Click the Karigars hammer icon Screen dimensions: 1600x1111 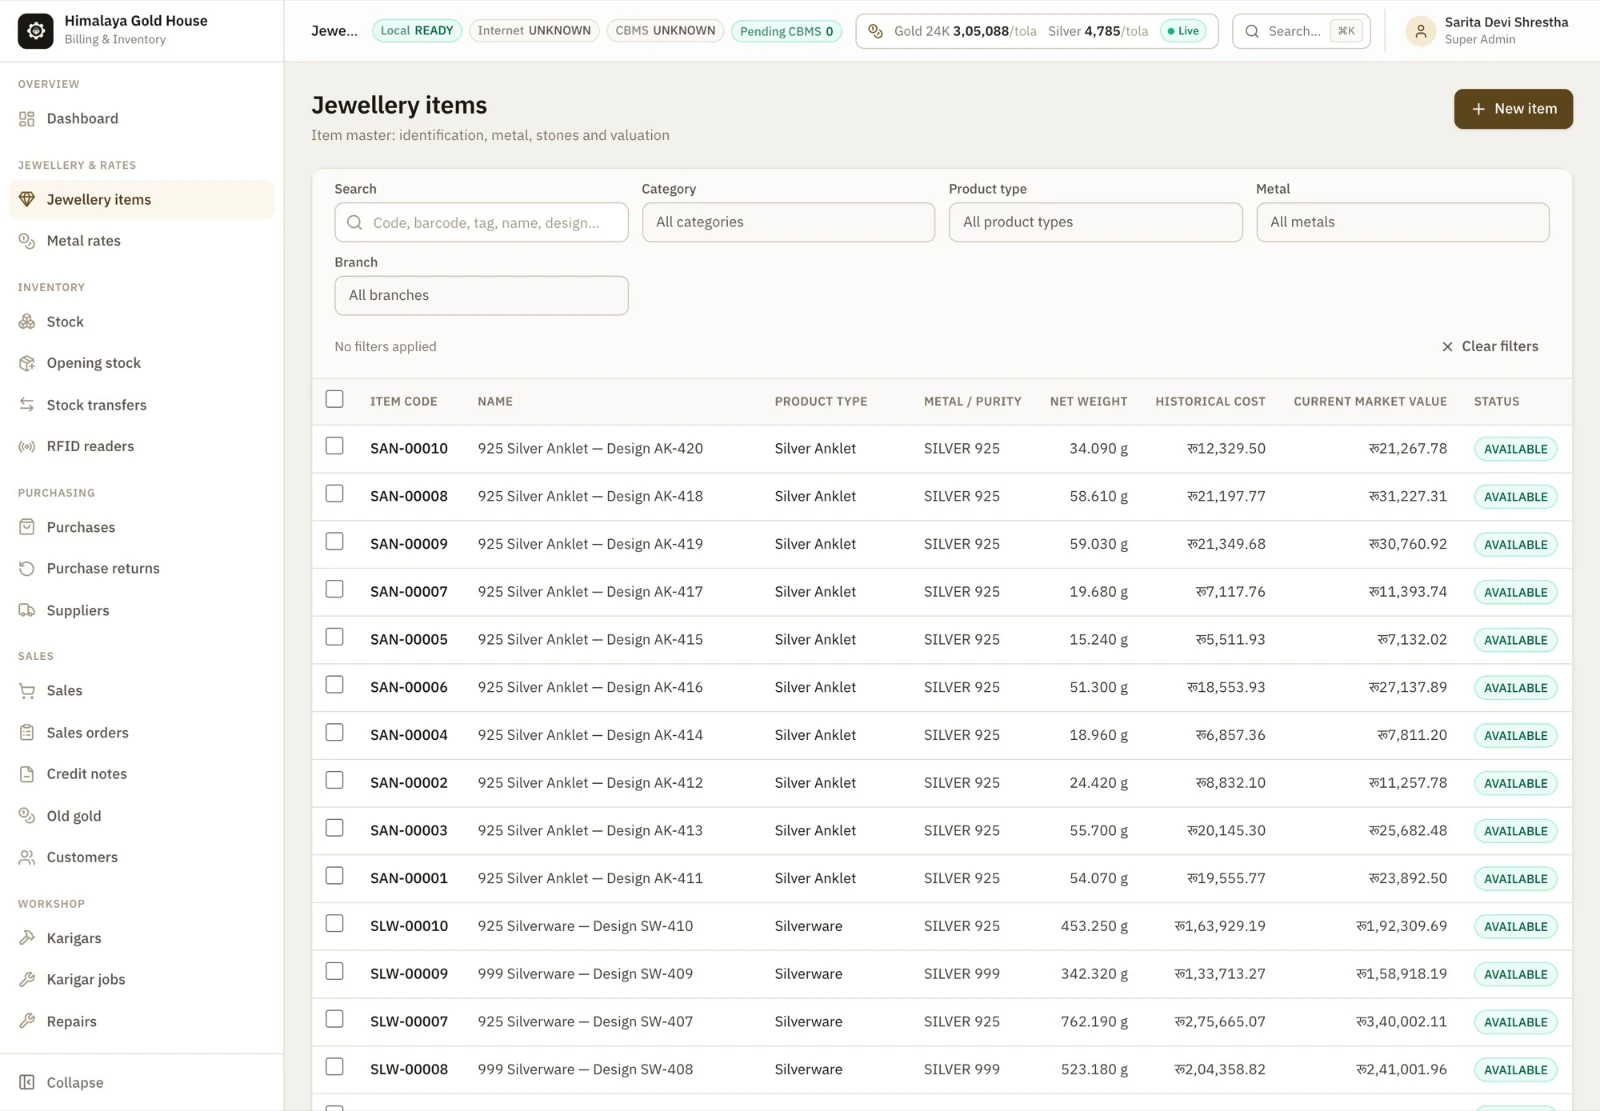point(27,938)
